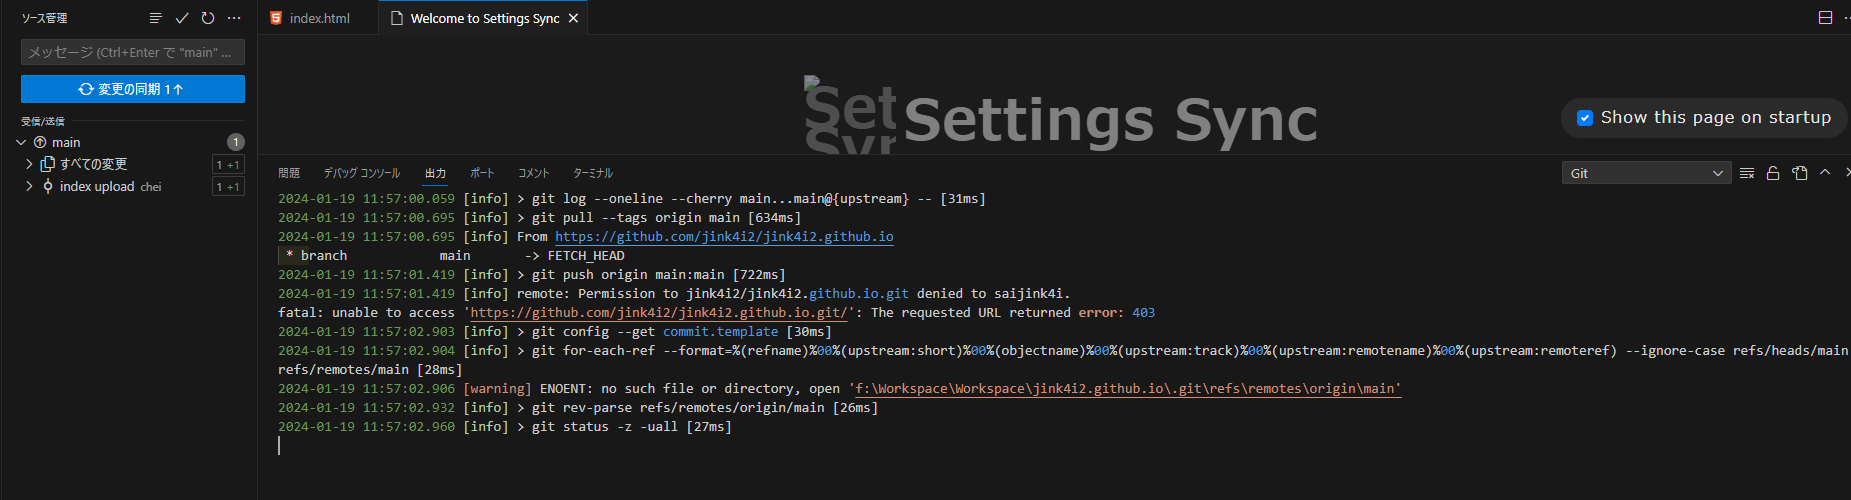
Task: Collapse the main branch tree node
Action: click(x=22, y=142)
